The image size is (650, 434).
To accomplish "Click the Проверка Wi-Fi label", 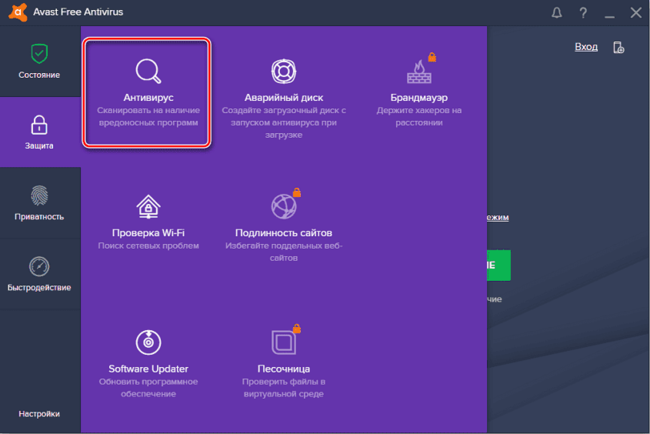I will point(148,233).
